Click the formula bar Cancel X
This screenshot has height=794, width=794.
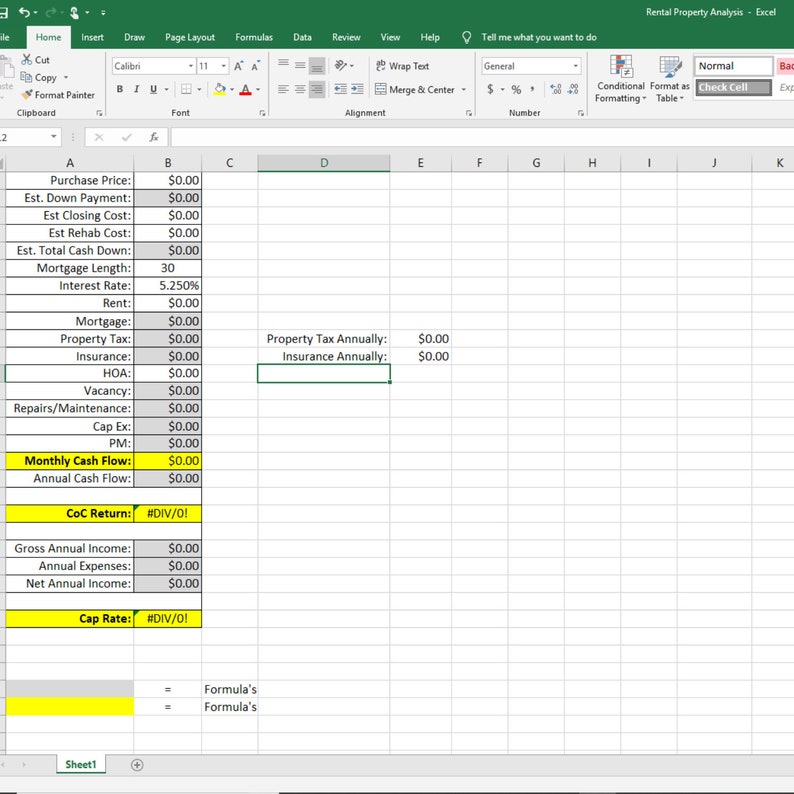(x=99, y=137)
